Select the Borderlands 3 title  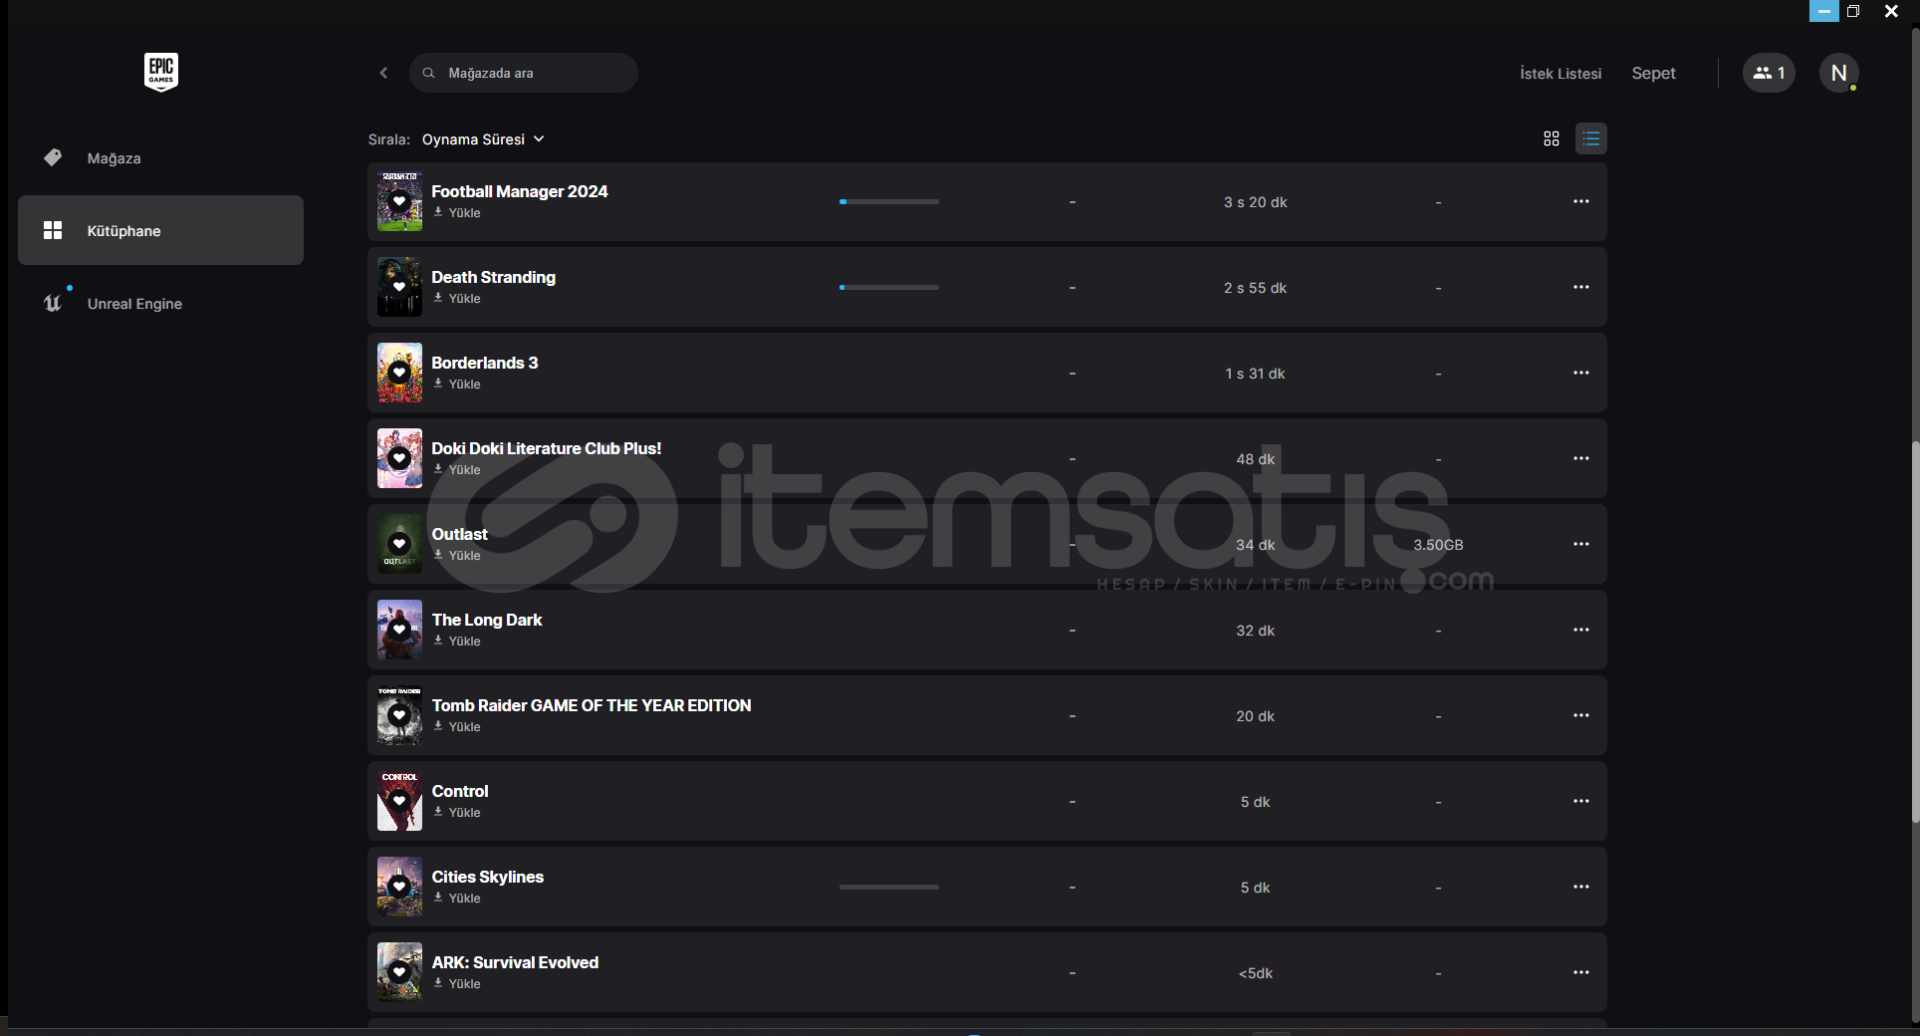pyautogui.click(x=484, y=363)
